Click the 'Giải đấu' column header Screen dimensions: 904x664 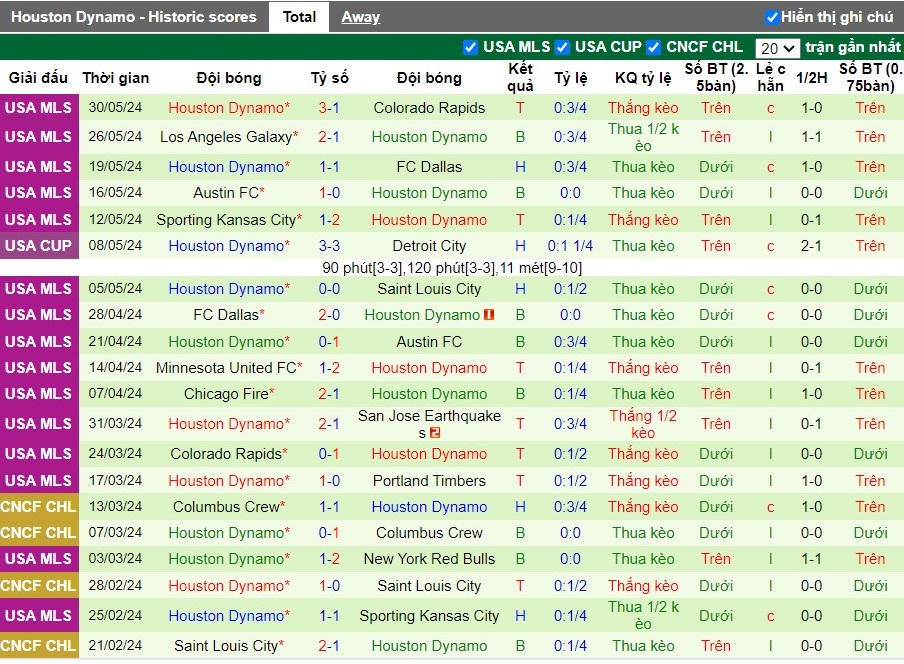38,78
